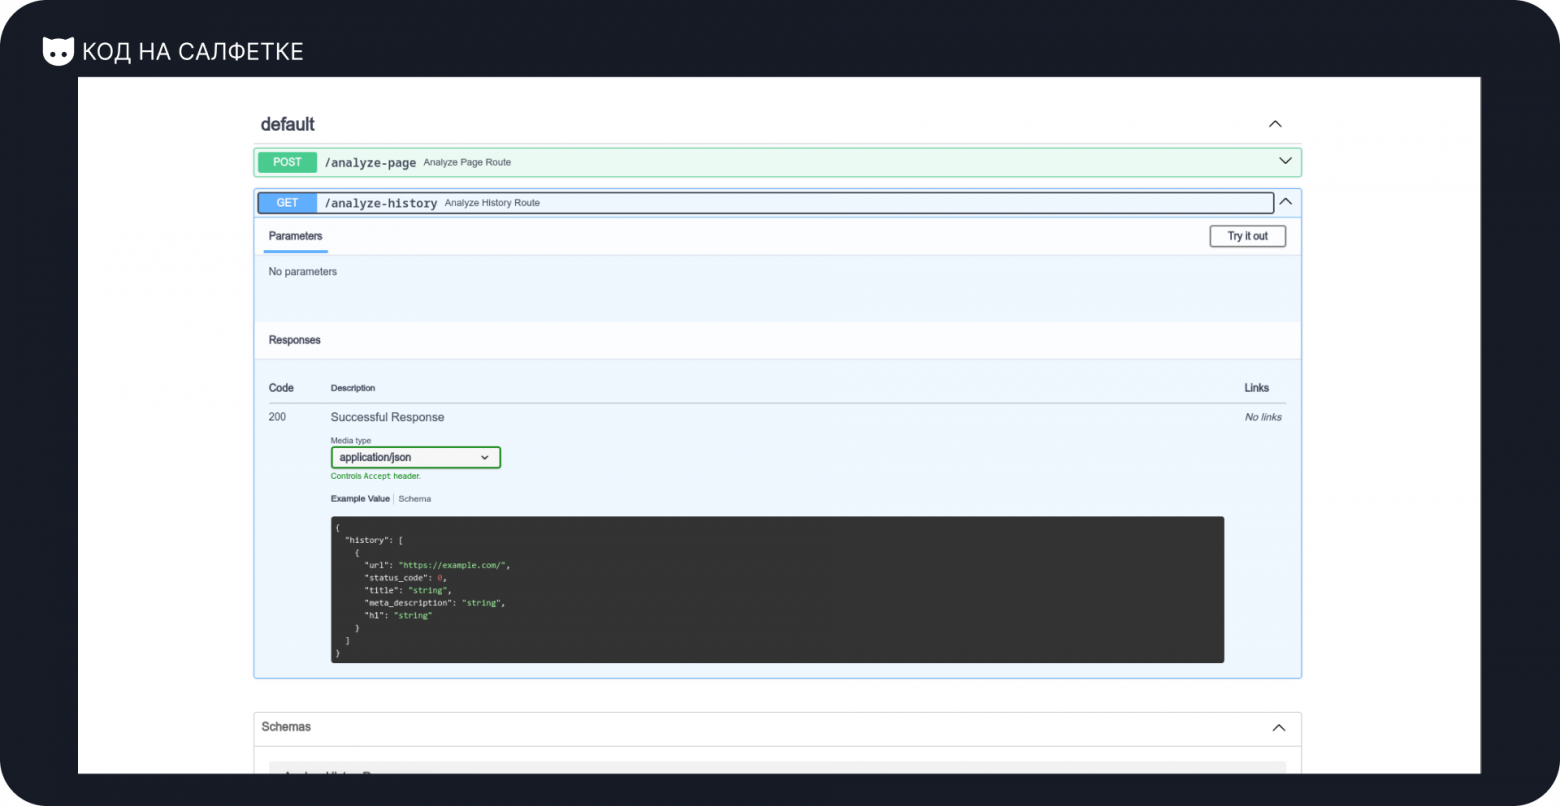Viewport: 1560px width, 806px height.
Task: Collapse the /analyze-history endpoint with its arrow
Action: tap(1286, 202)
